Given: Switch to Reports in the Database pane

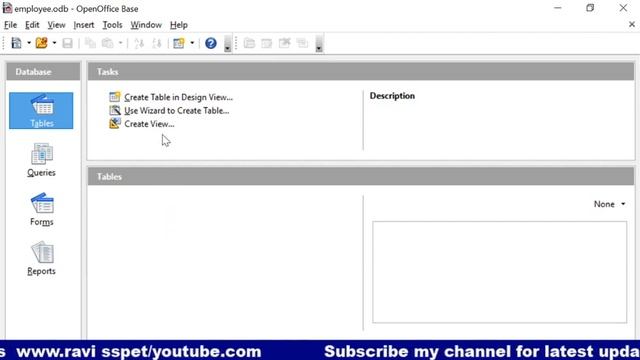Looking at the screenshot, I should pos(41,258).
